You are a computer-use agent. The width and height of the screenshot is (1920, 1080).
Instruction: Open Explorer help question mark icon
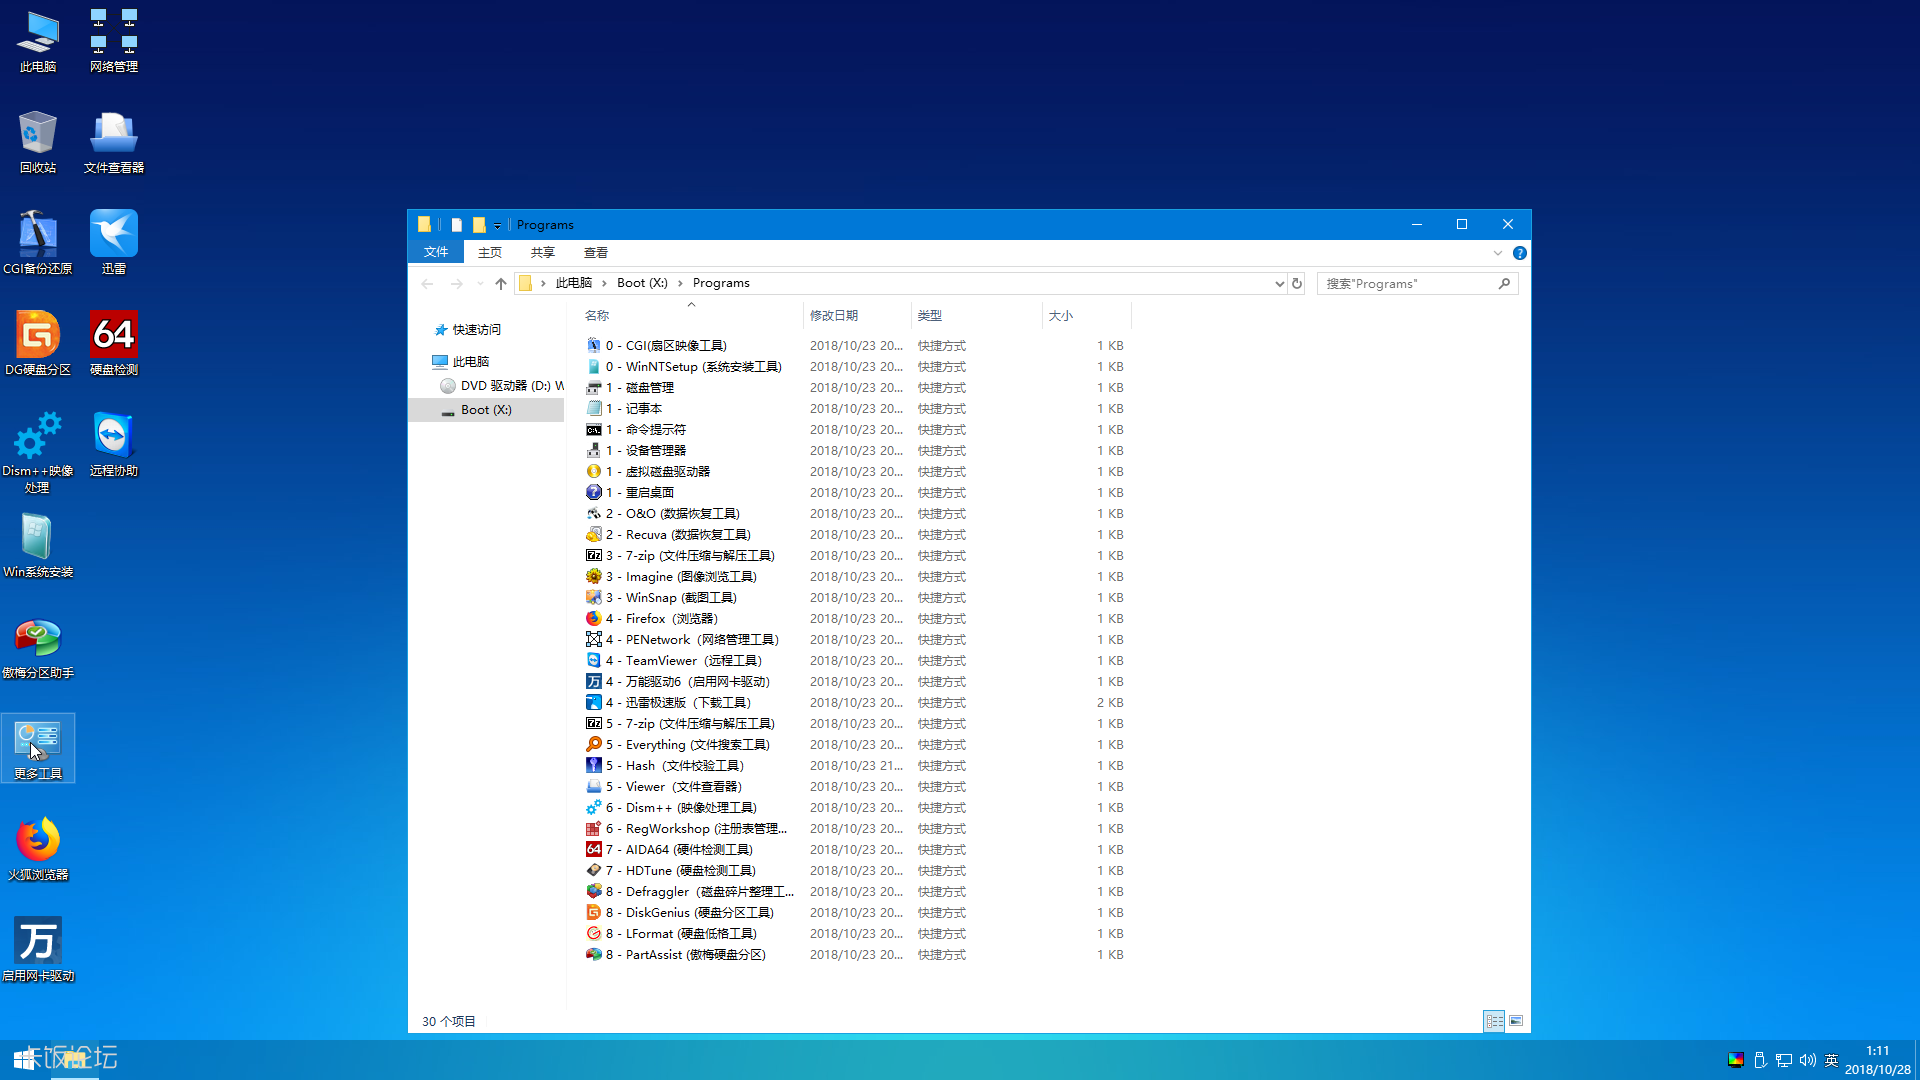pos(1519,253)
